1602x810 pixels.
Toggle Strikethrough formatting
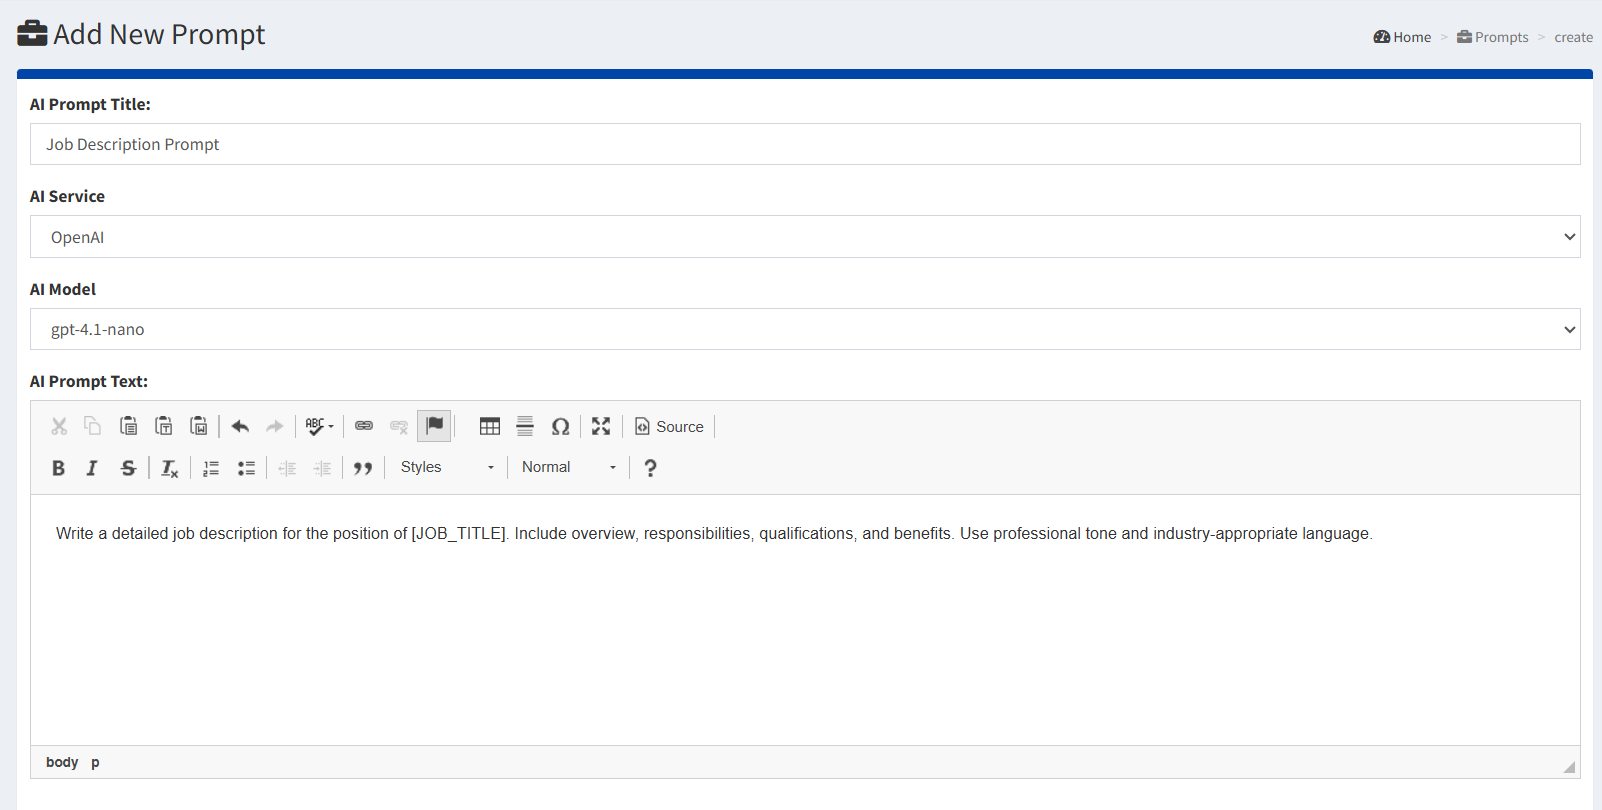click(x=128, y=468)
